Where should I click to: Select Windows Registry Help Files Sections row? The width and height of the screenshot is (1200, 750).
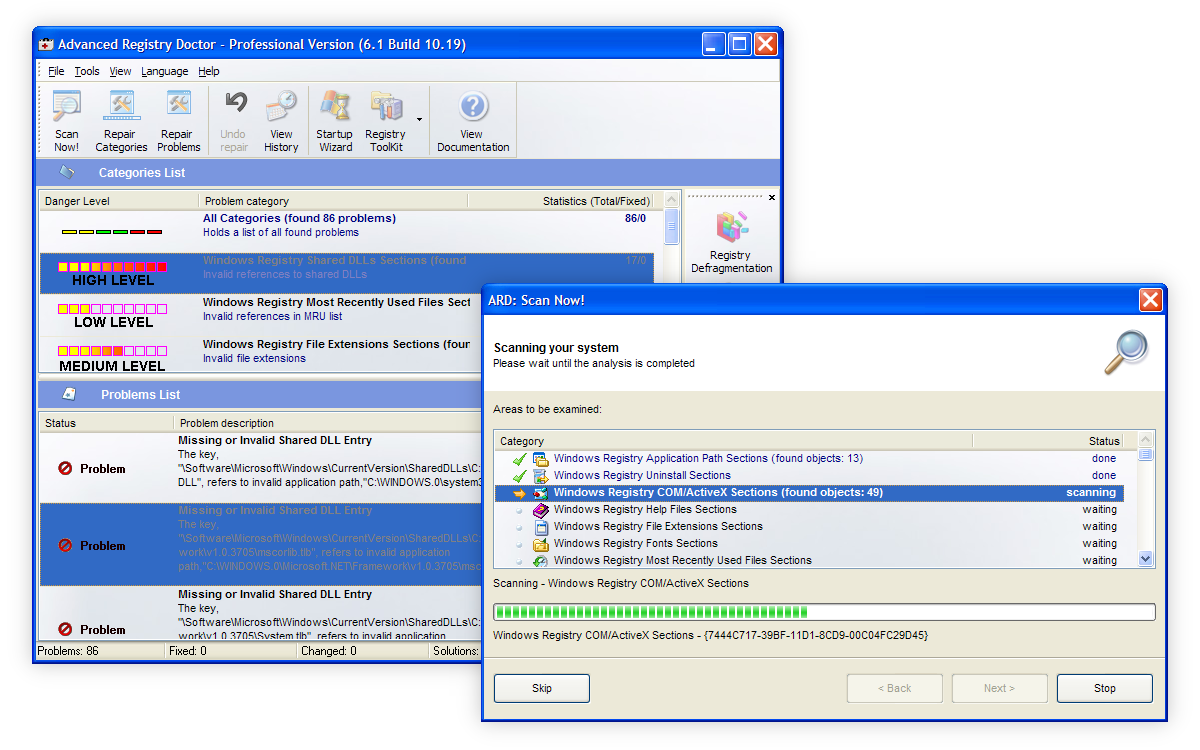(x=810, y=510)
